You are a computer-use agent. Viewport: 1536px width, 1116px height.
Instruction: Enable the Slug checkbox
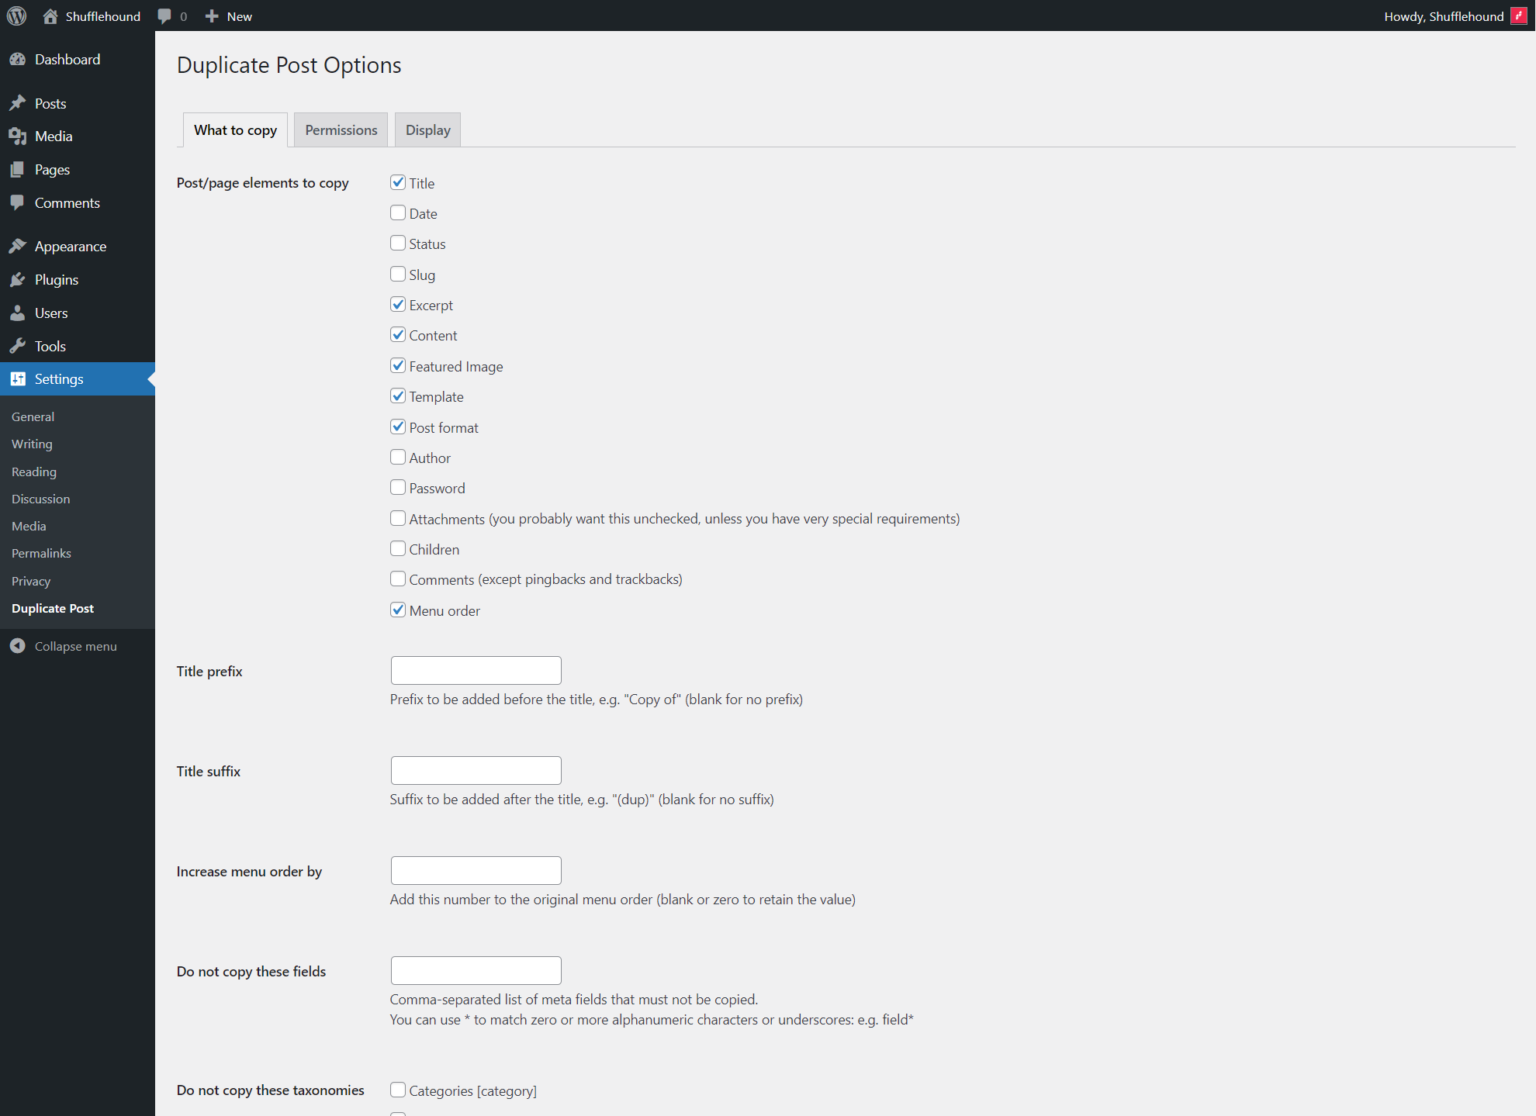tap(398, 274)
